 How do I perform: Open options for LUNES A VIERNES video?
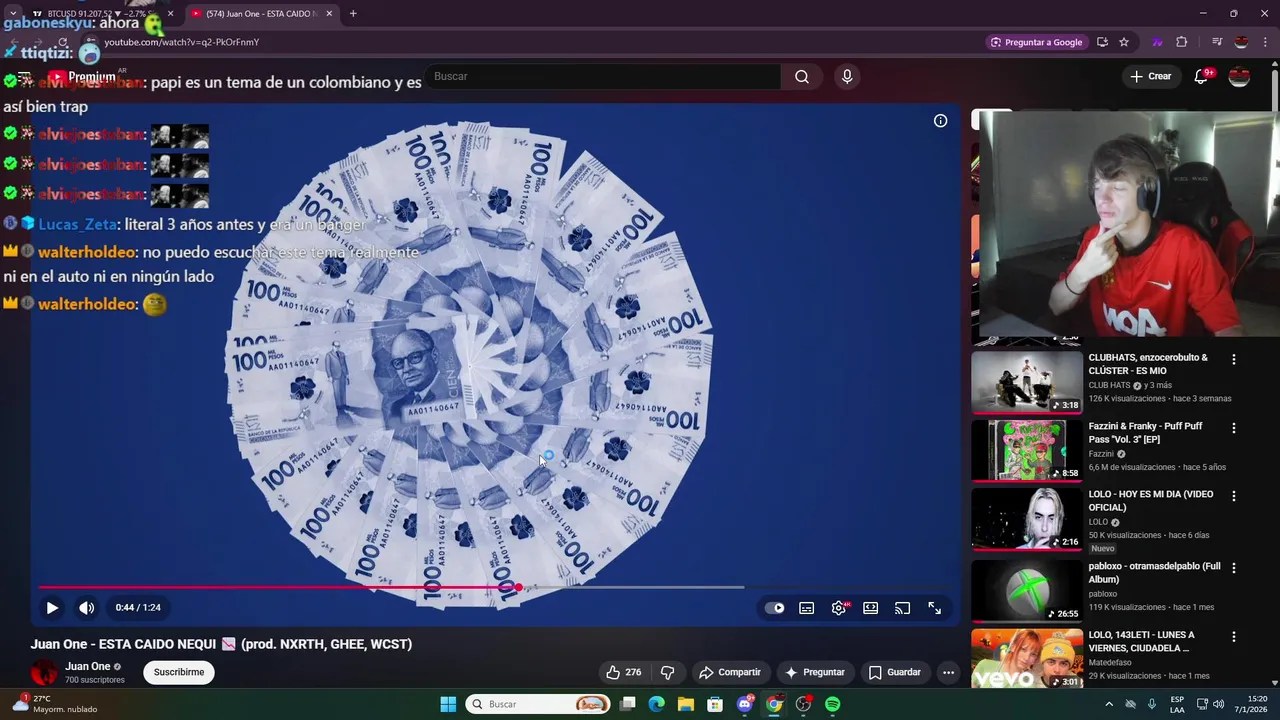tap(1234, 636)
